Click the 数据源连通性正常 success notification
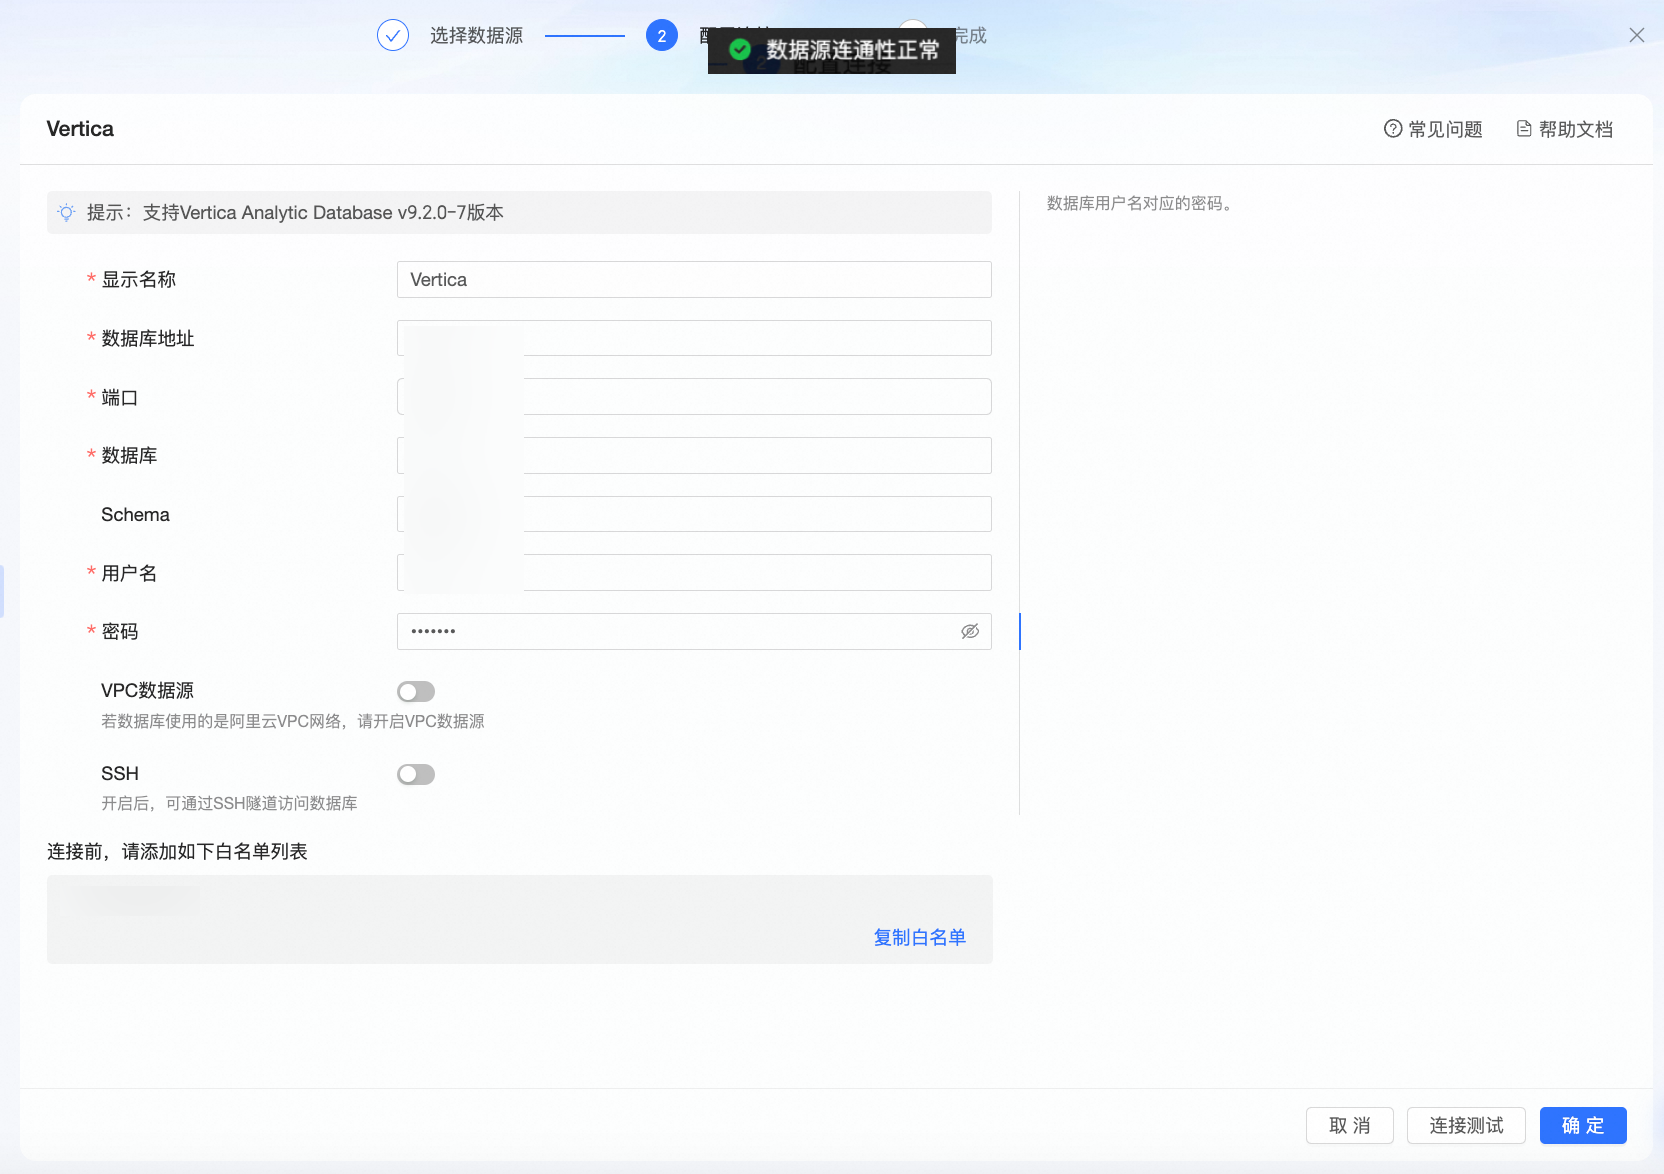 click(832, 50)
